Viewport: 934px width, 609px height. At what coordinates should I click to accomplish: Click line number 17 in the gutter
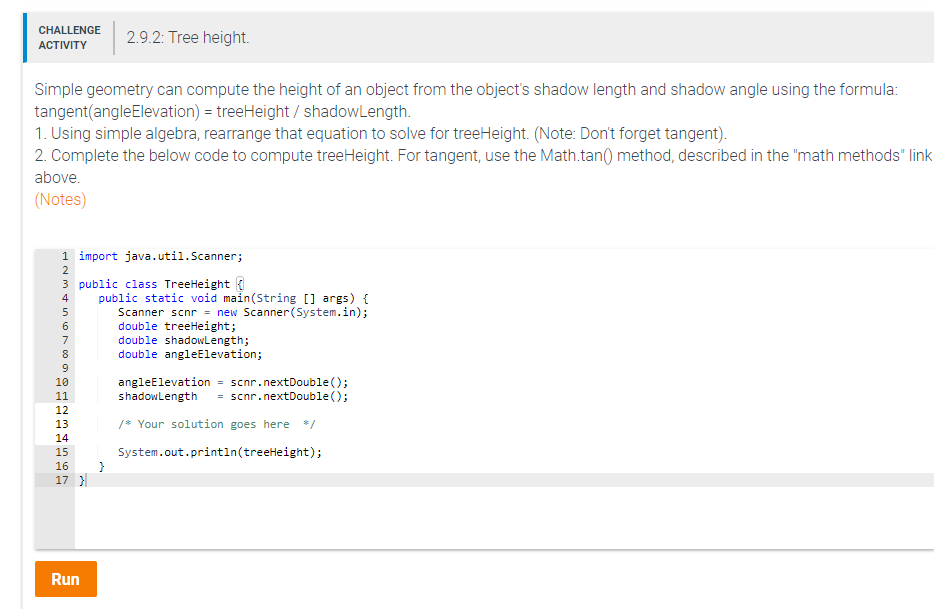click(63, 479)
